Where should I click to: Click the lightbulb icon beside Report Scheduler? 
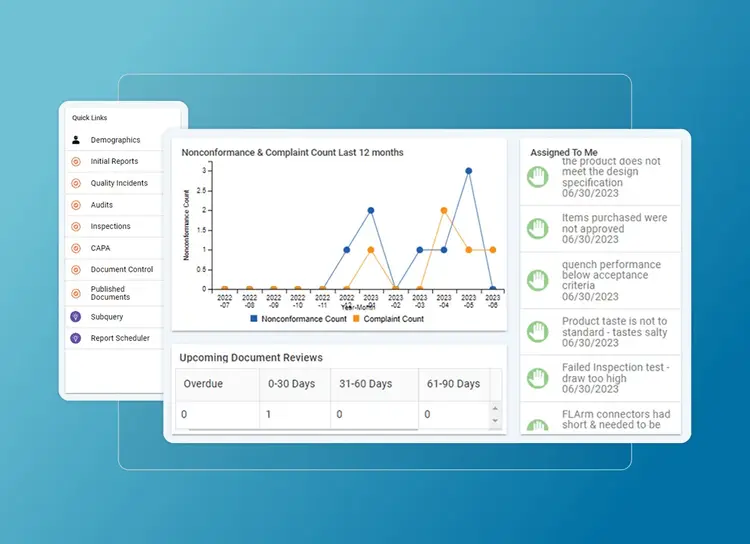click(76, 338)
